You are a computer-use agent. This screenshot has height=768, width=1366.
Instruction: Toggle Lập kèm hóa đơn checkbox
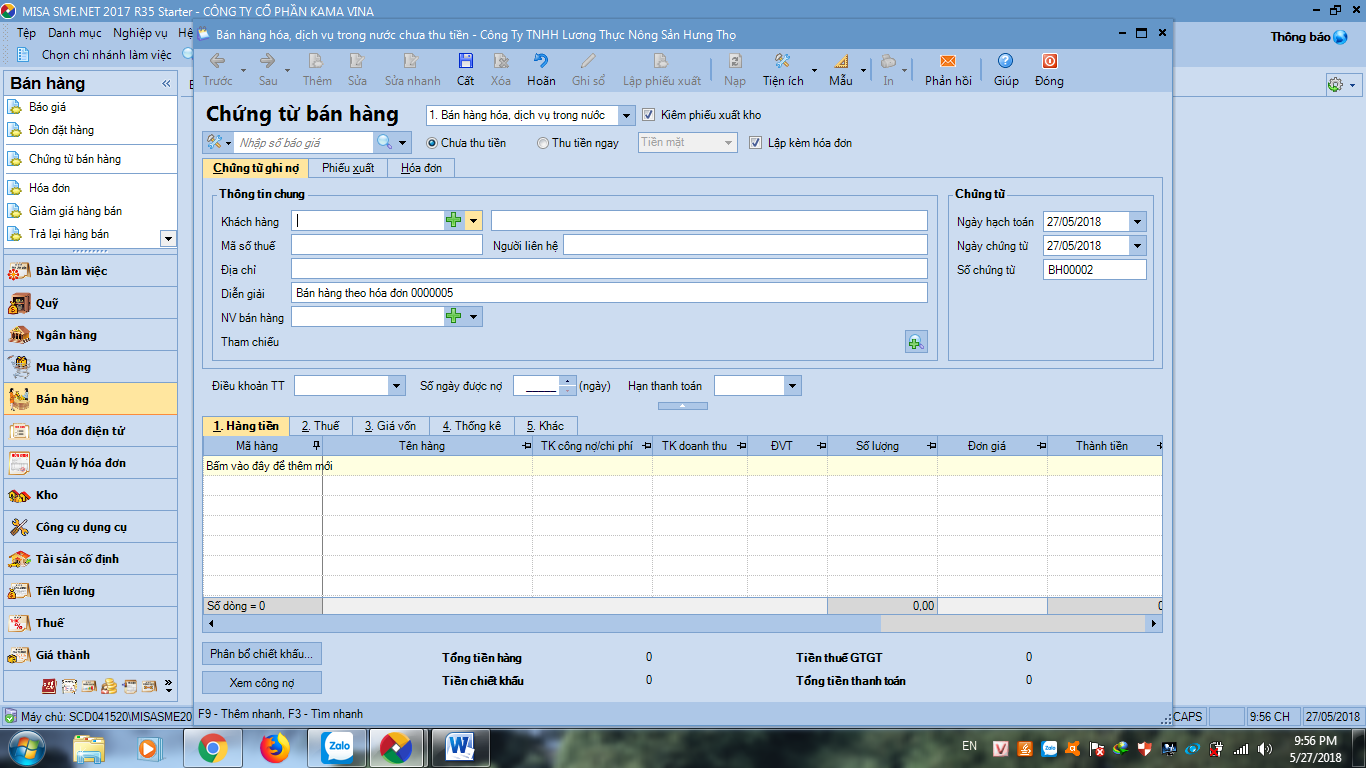tap(755, 143)
